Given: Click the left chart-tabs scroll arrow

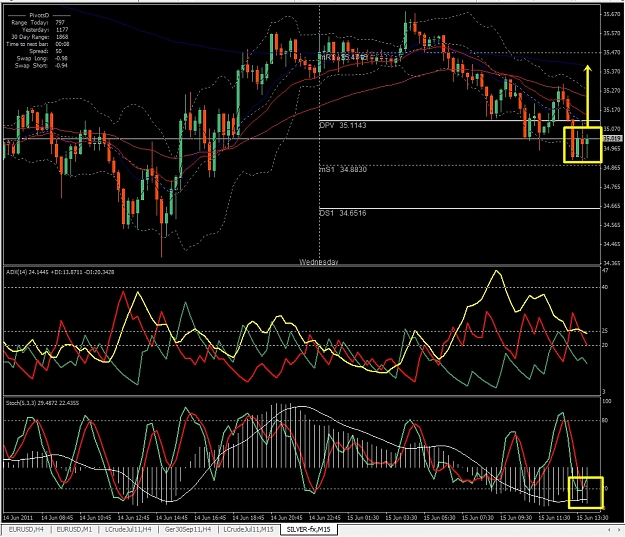Looking at the screenshot, I should pyautogui.click(x=609, y=529).
